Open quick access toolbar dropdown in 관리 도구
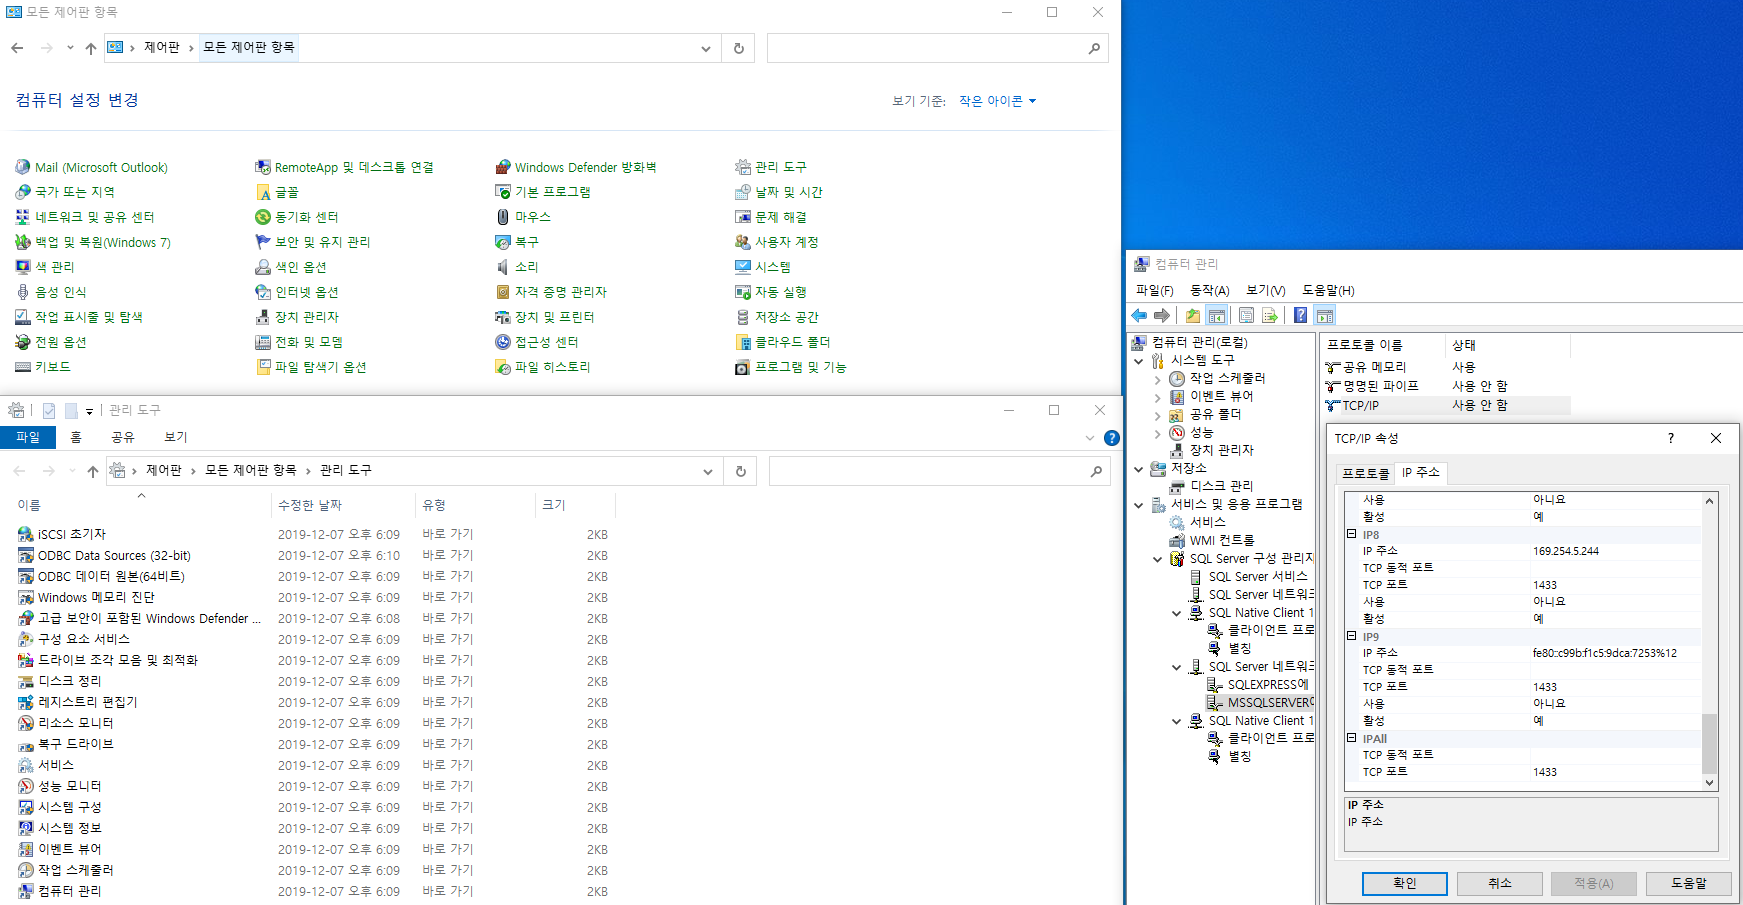The image size is (1743, 905). 89,411
